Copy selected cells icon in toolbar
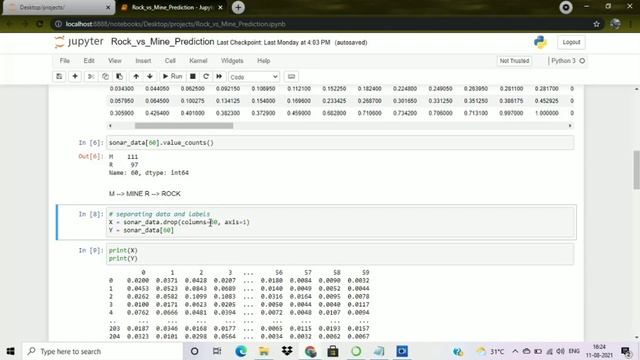The height and width of the screenshot is (360, 640). click(105, 76)
